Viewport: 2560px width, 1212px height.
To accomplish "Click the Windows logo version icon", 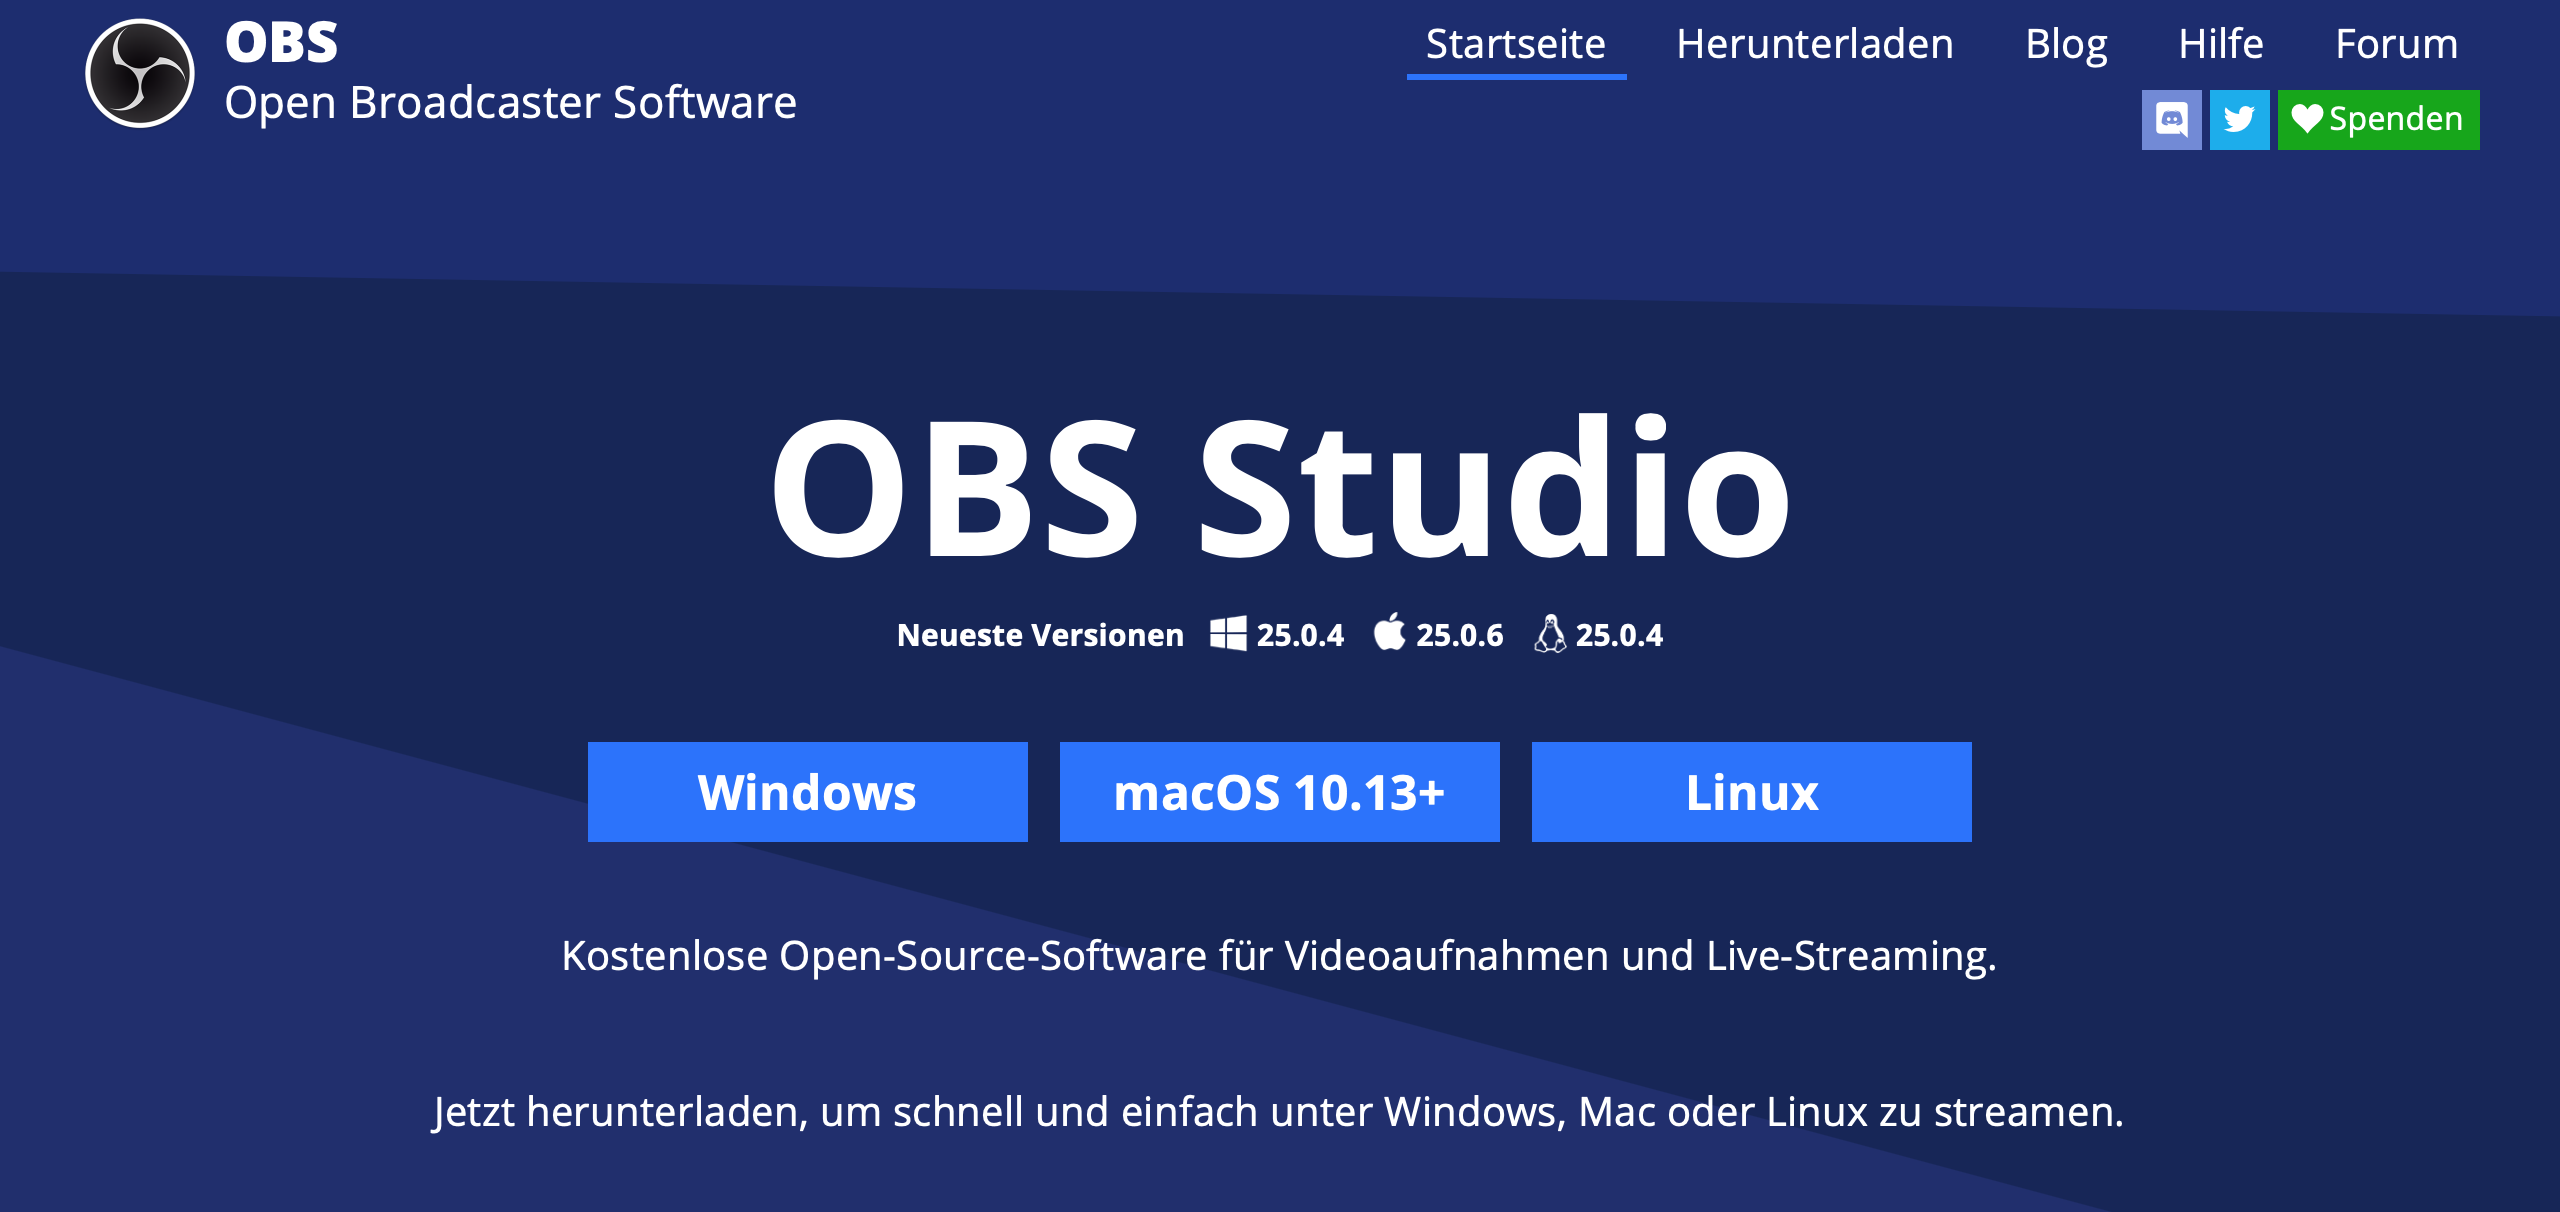I will 1228,634.
